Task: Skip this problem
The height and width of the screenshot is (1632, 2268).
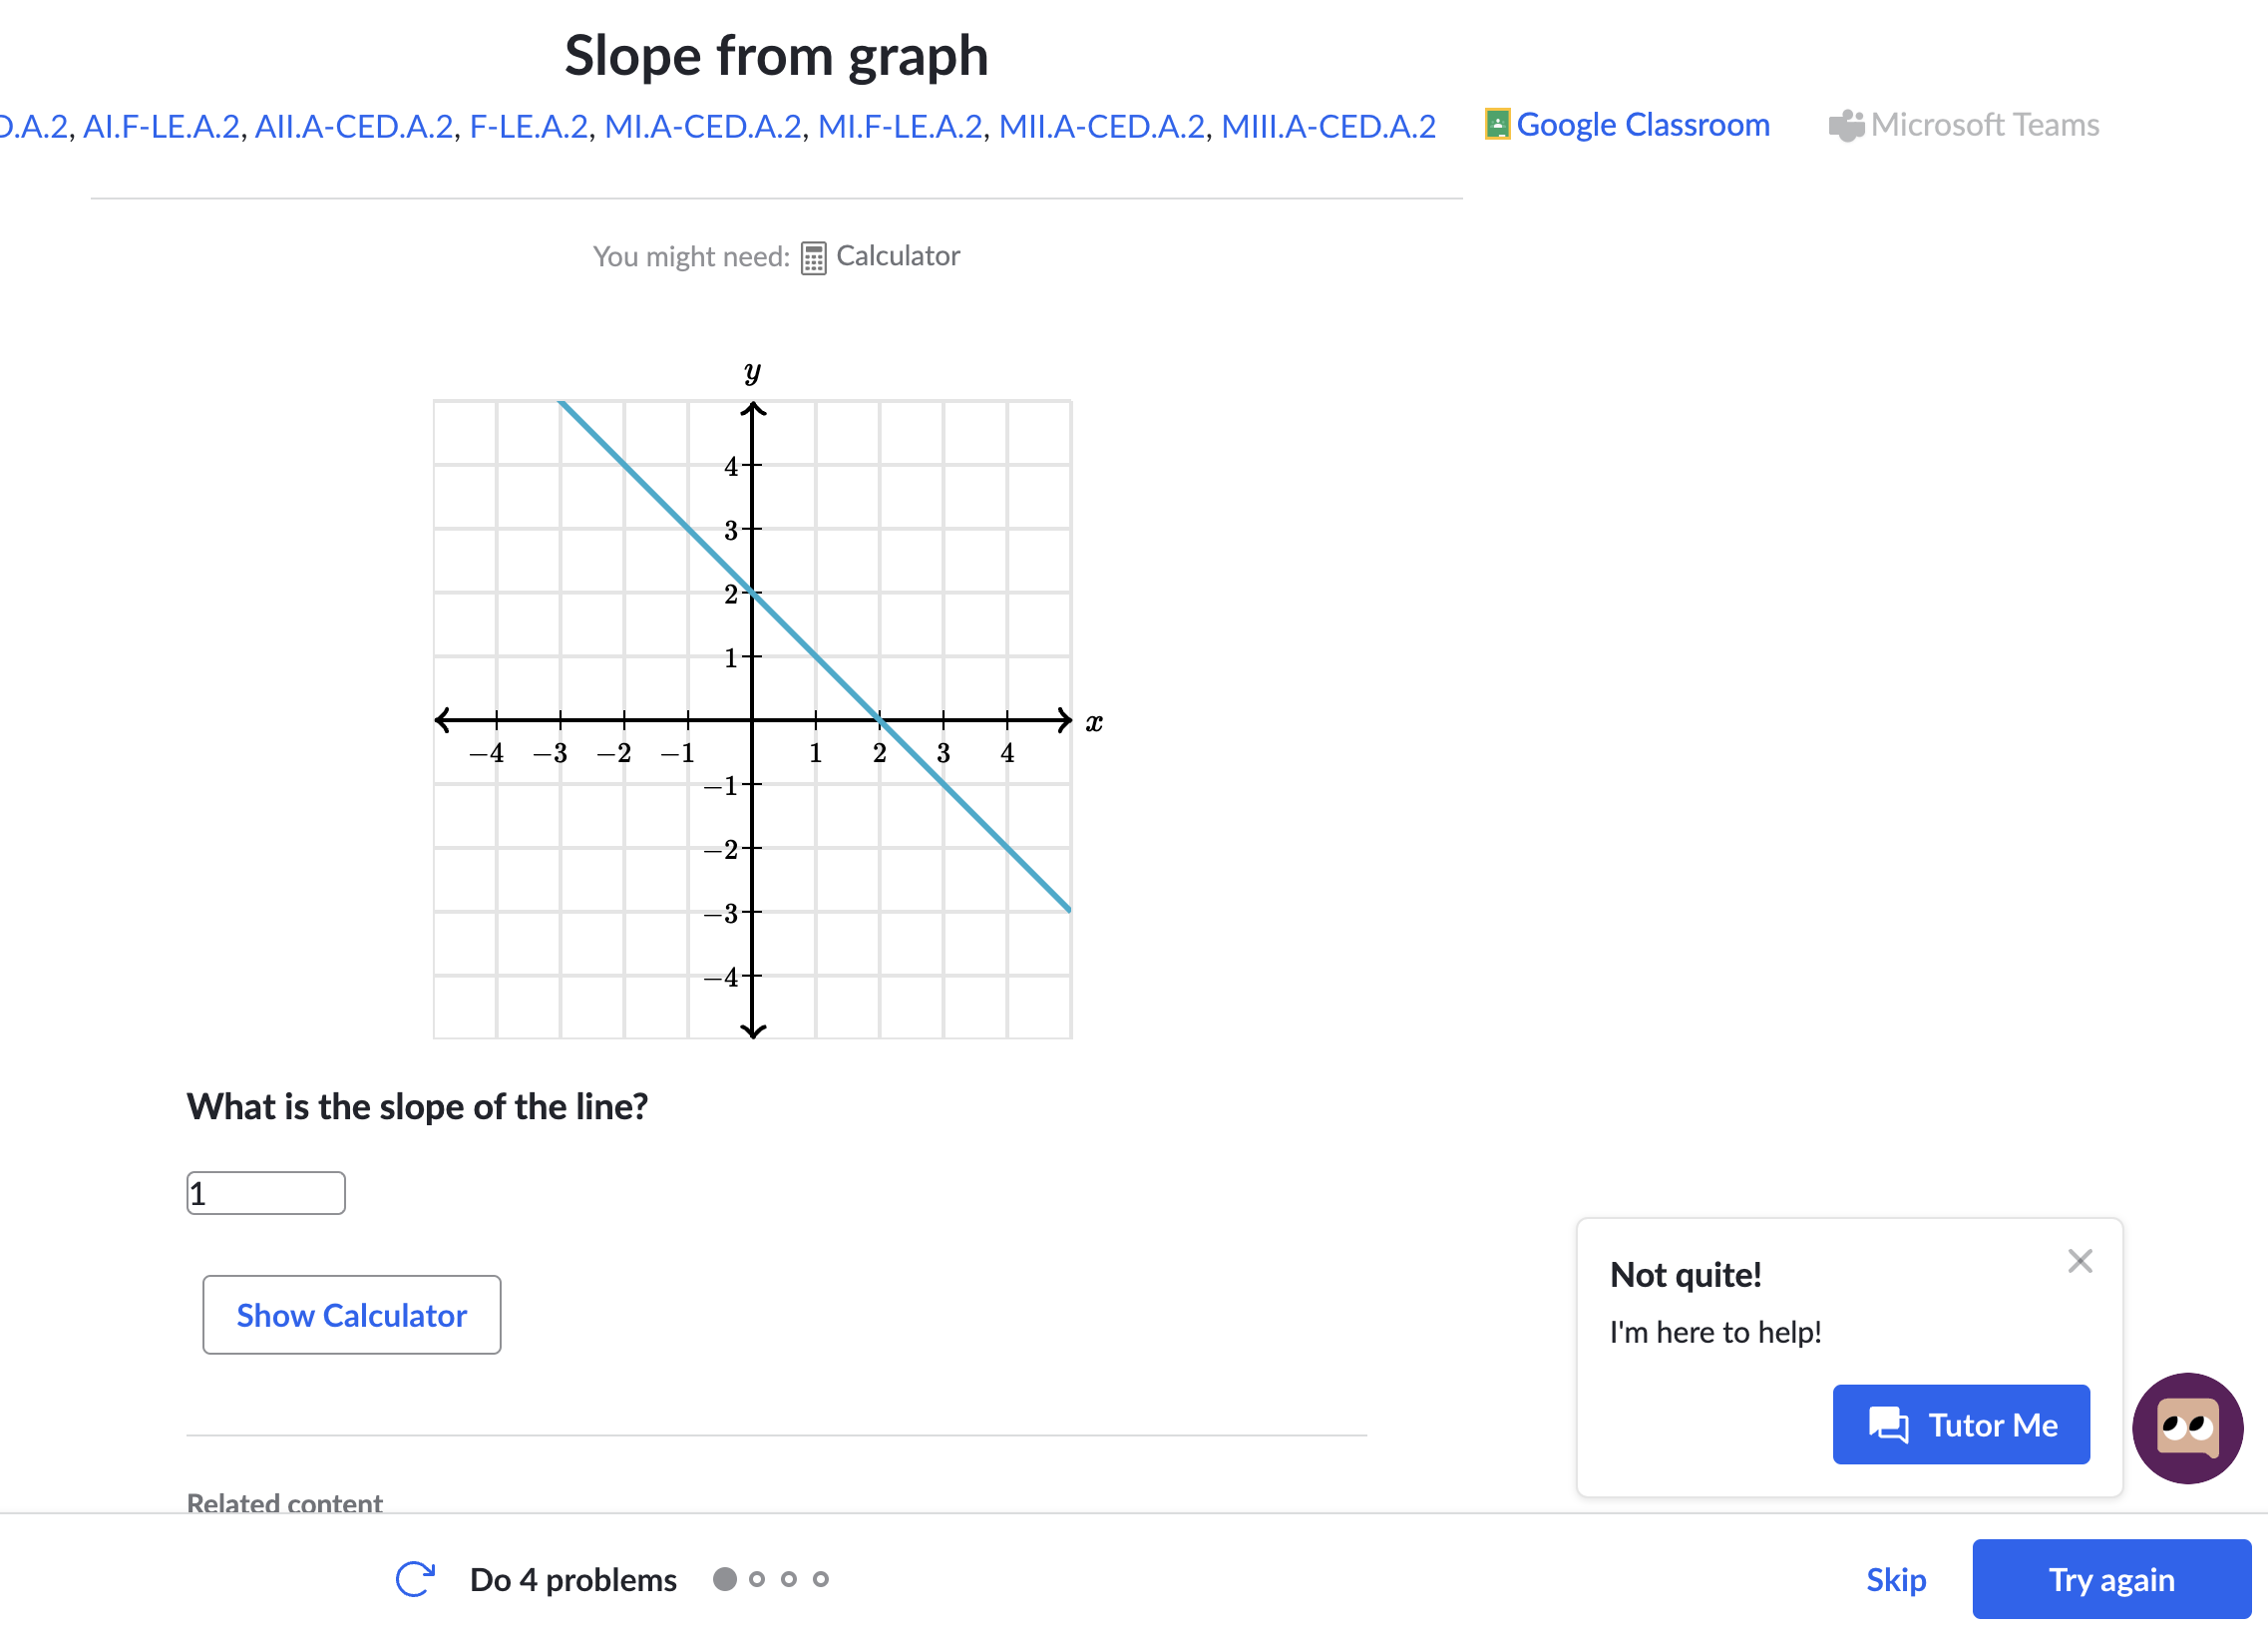Action: pyautogui.click(x=1896, y=1579)
